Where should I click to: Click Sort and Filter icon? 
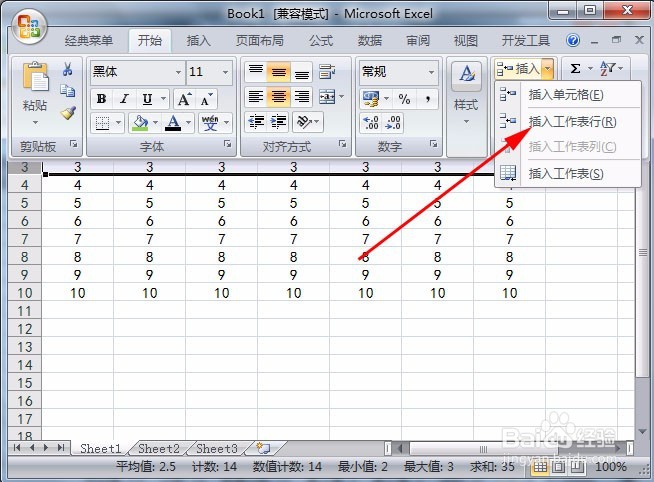pyautogui.click(x=607, y=68)
